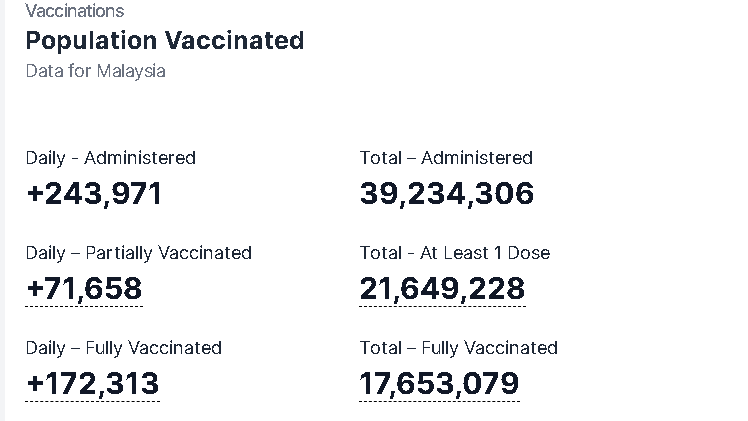Image resolution: width=748 pixels, height=421 pixels.
Task: Click the dotted-underlined 17,653,079 value
Action: (x=439, y=383)
